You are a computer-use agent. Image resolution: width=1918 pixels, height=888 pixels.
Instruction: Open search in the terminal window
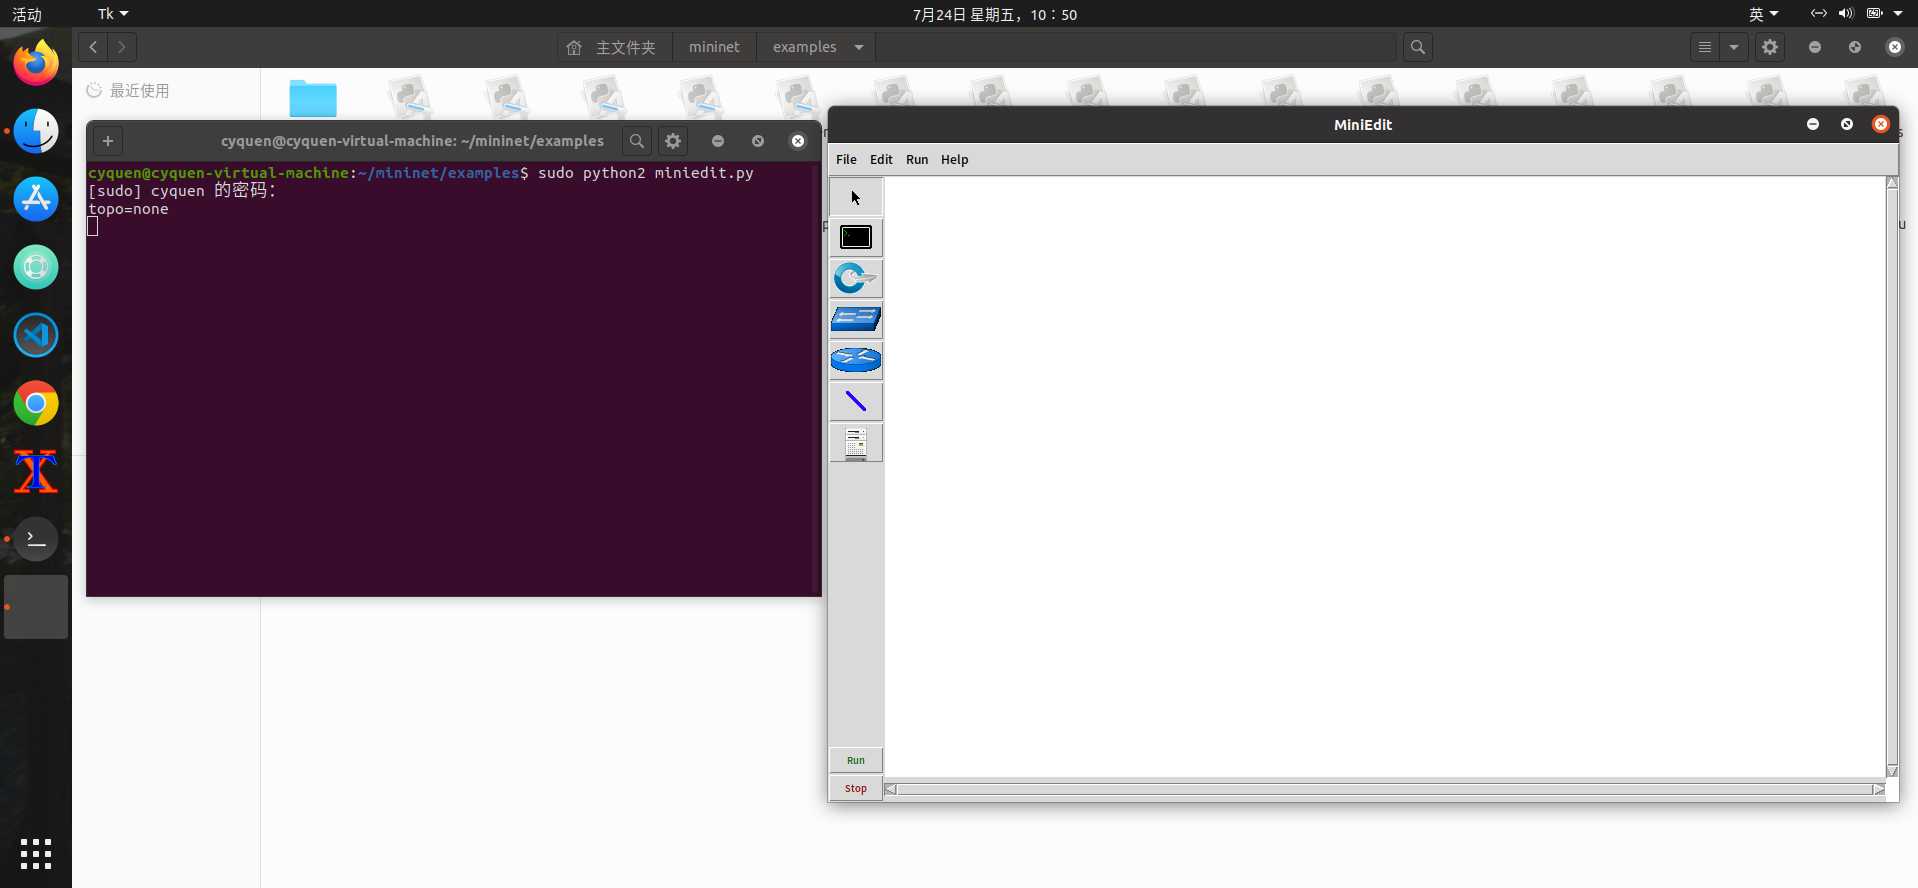click(x=637, y=141)
